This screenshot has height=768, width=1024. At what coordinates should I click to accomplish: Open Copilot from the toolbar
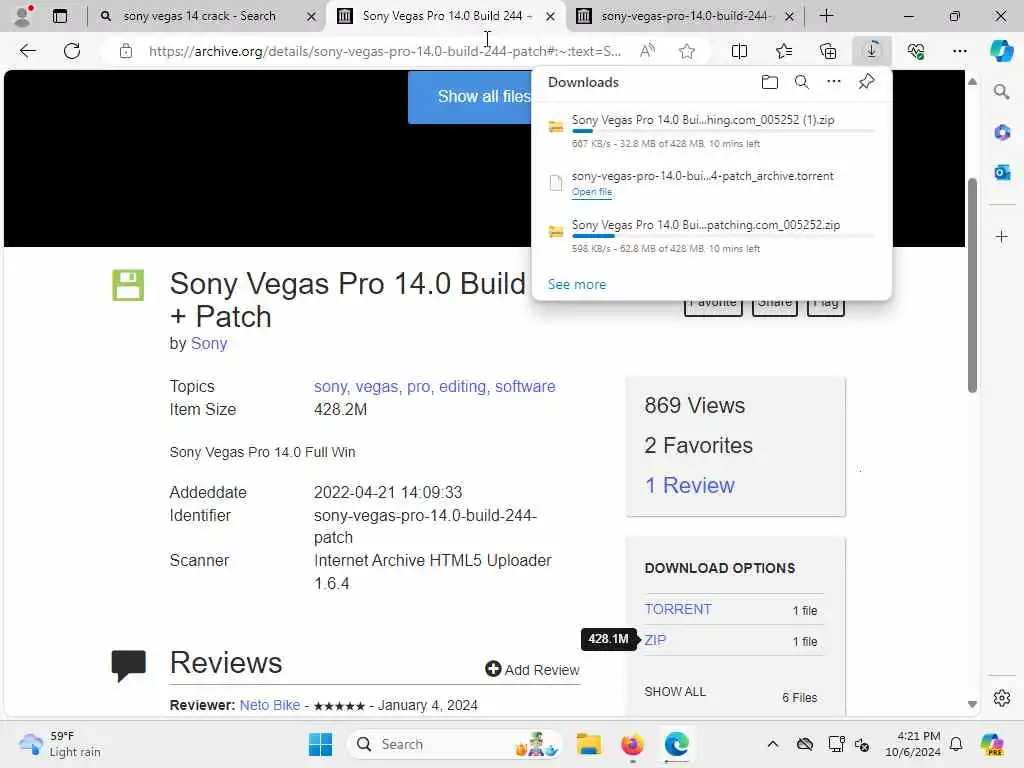[x=1001, y=51]
